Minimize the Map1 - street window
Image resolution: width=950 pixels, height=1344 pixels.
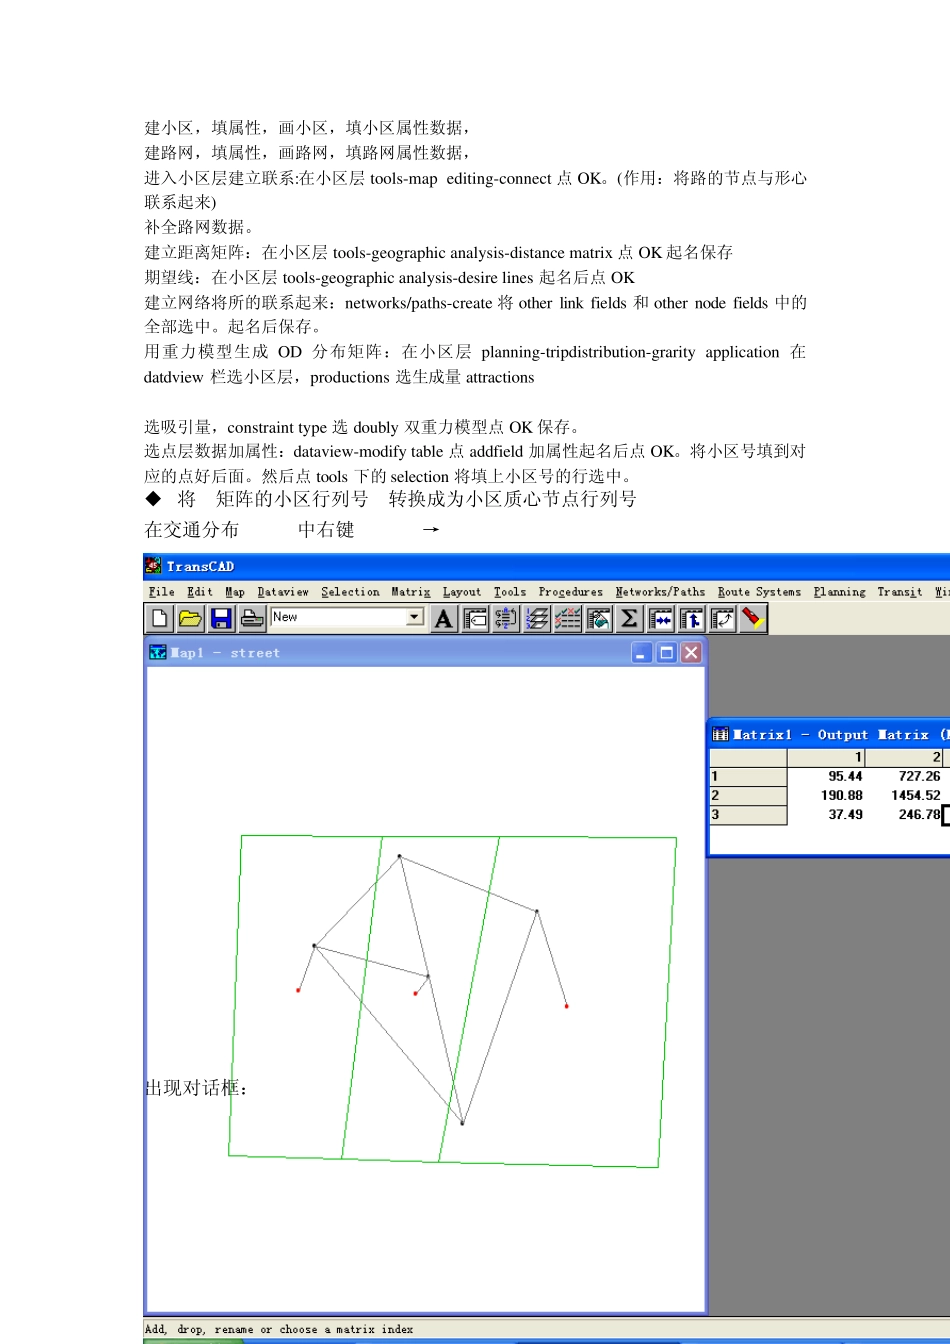(642, 653)
